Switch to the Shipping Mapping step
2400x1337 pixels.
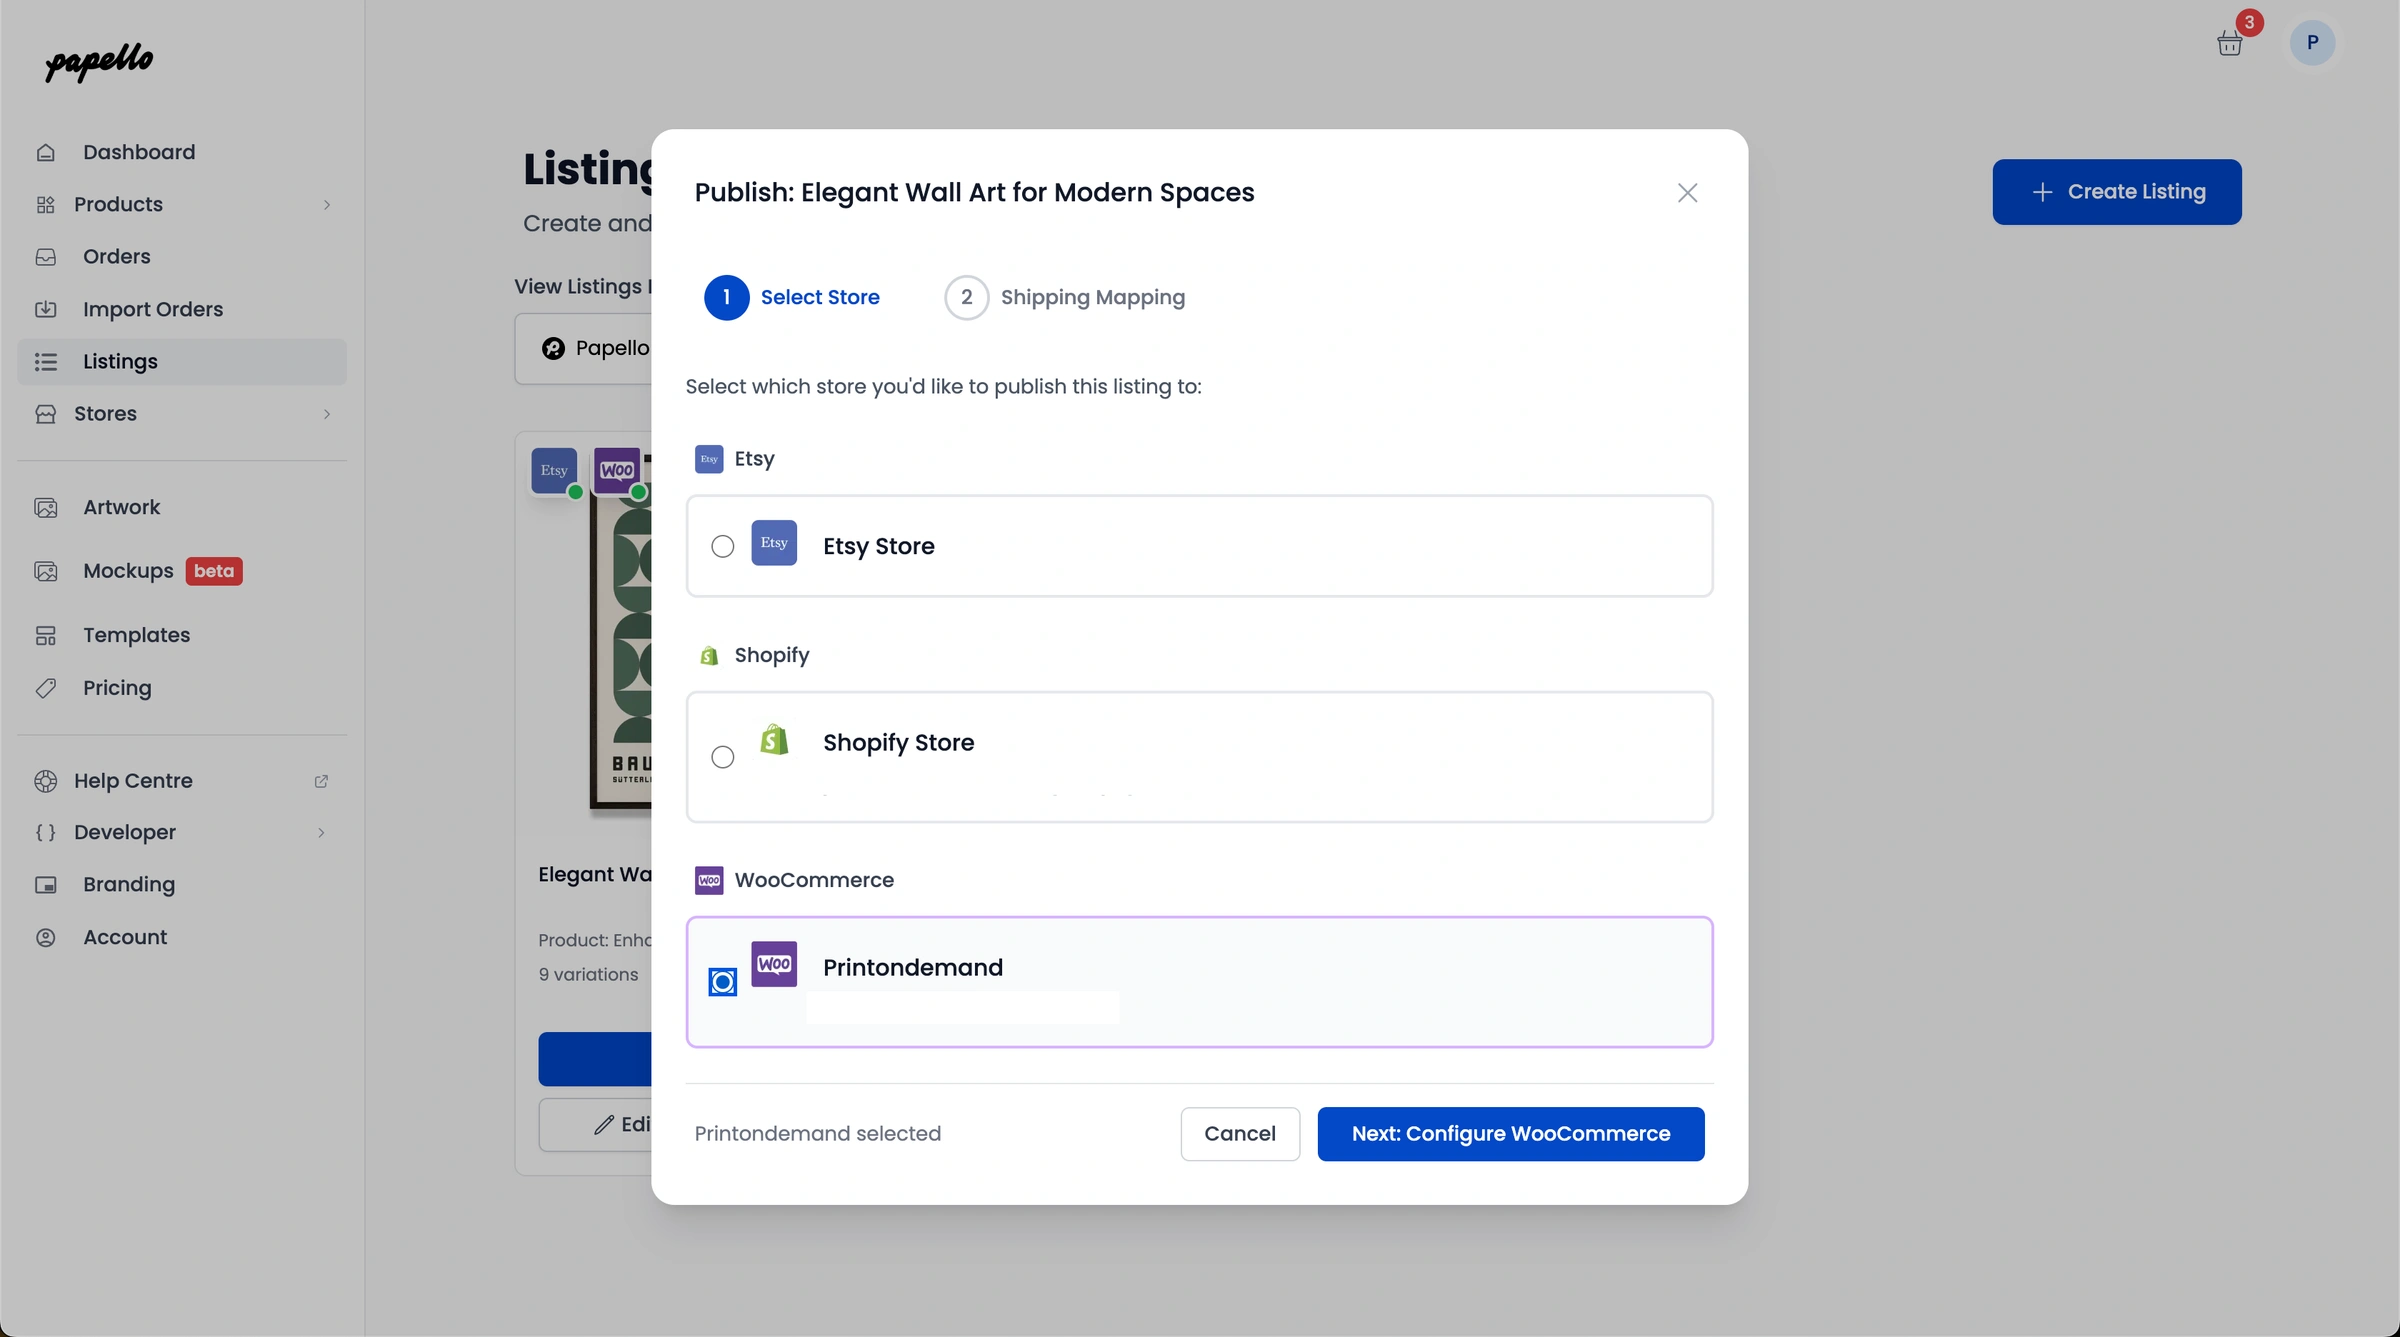[x=1064, y=297]
